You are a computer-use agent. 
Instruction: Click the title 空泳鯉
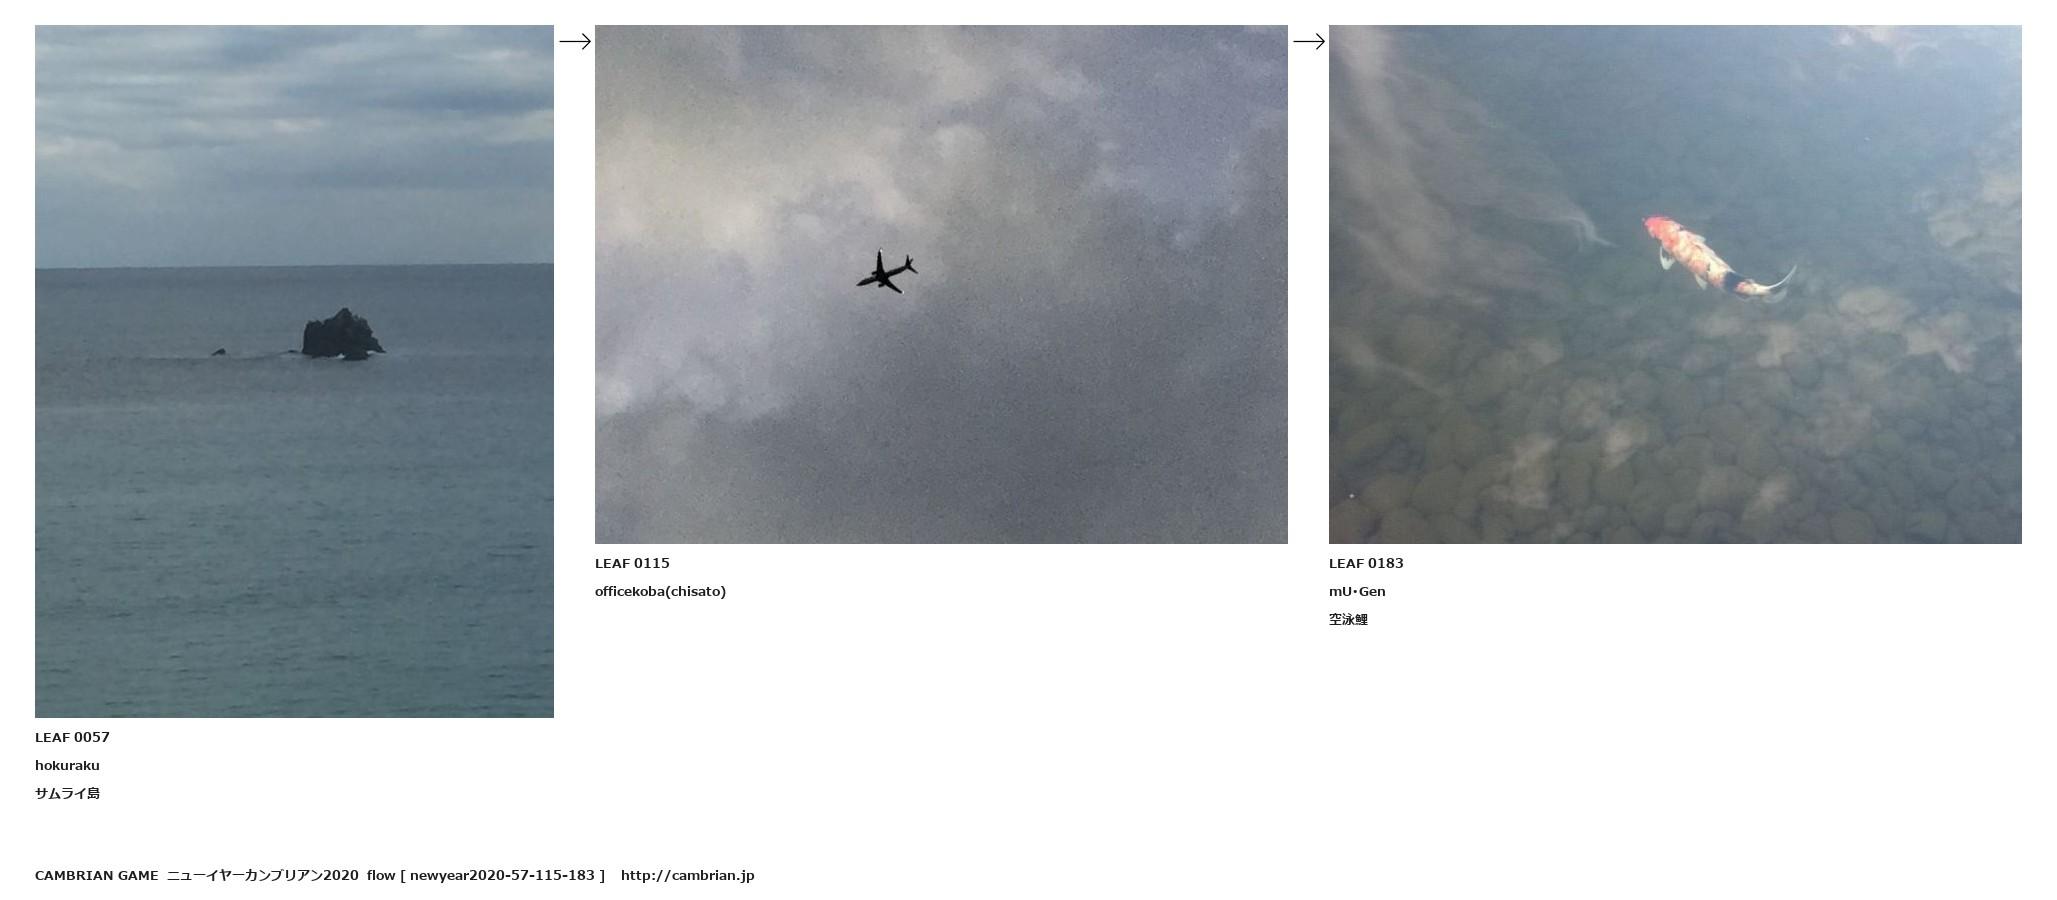(1348, 619)
